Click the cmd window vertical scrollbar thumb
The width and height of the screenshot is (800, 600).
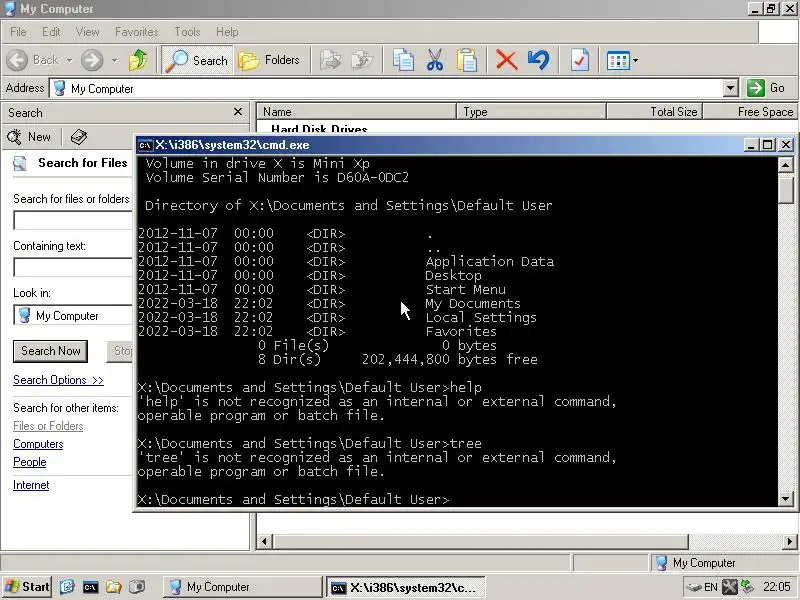786,189
